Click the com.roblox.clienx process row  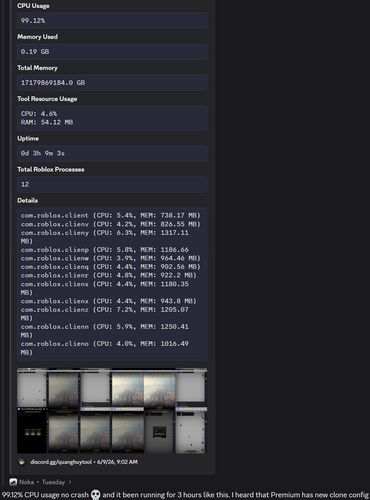109,301
